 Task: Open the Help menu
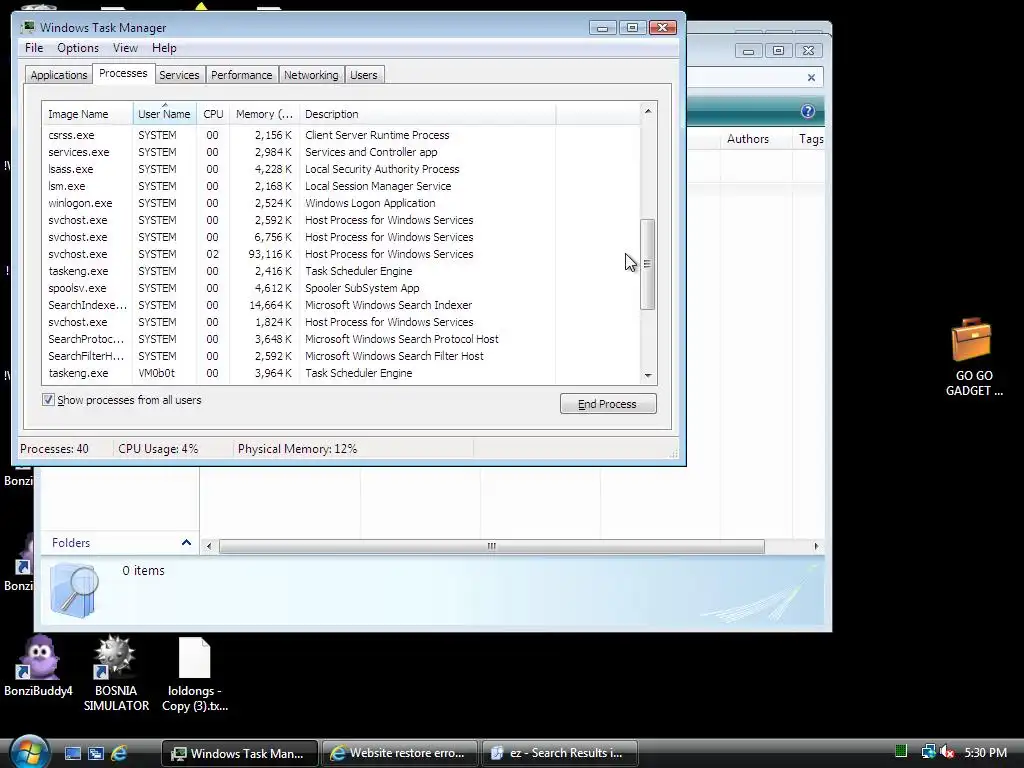pos(164,48)
